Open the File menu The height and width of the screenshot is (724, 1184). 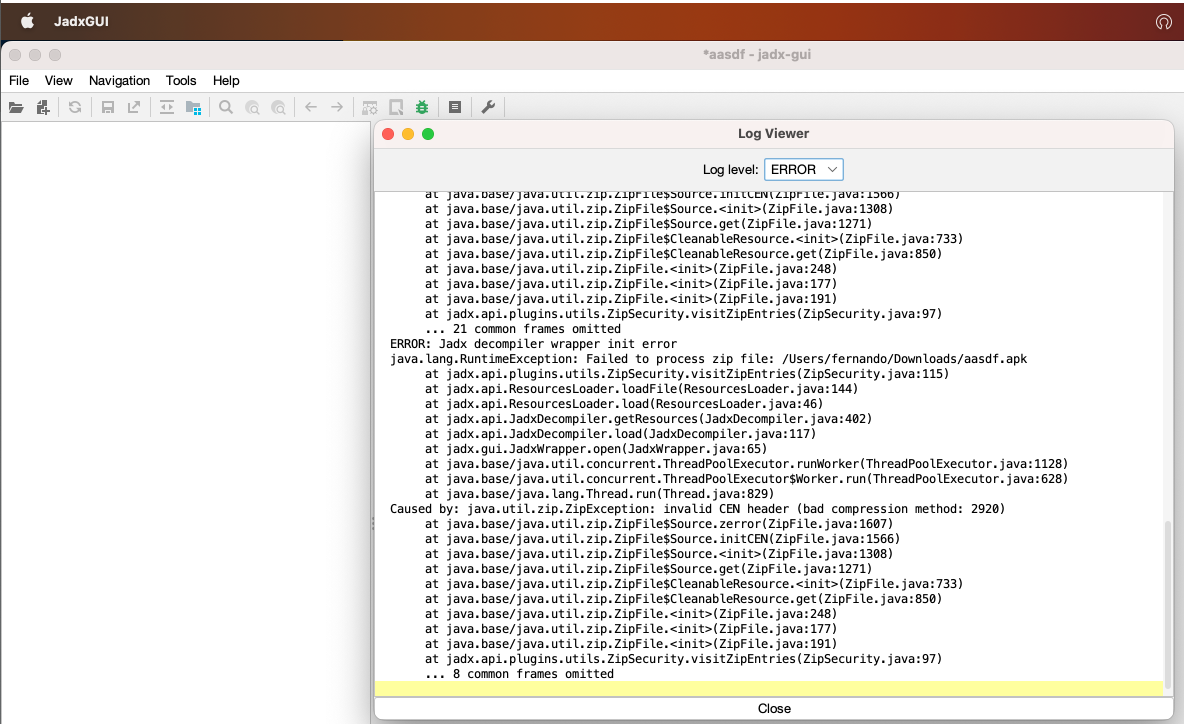tap(19, 80)
